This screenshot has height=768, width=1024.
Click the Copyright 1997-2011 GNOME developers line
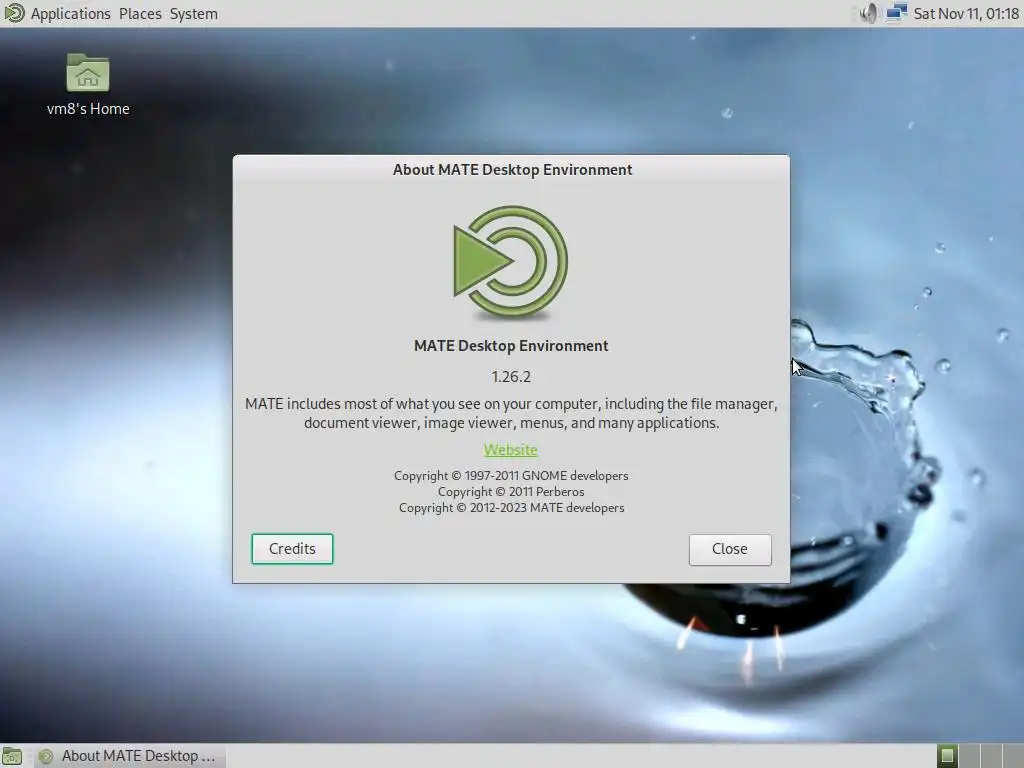pos(511,476)
